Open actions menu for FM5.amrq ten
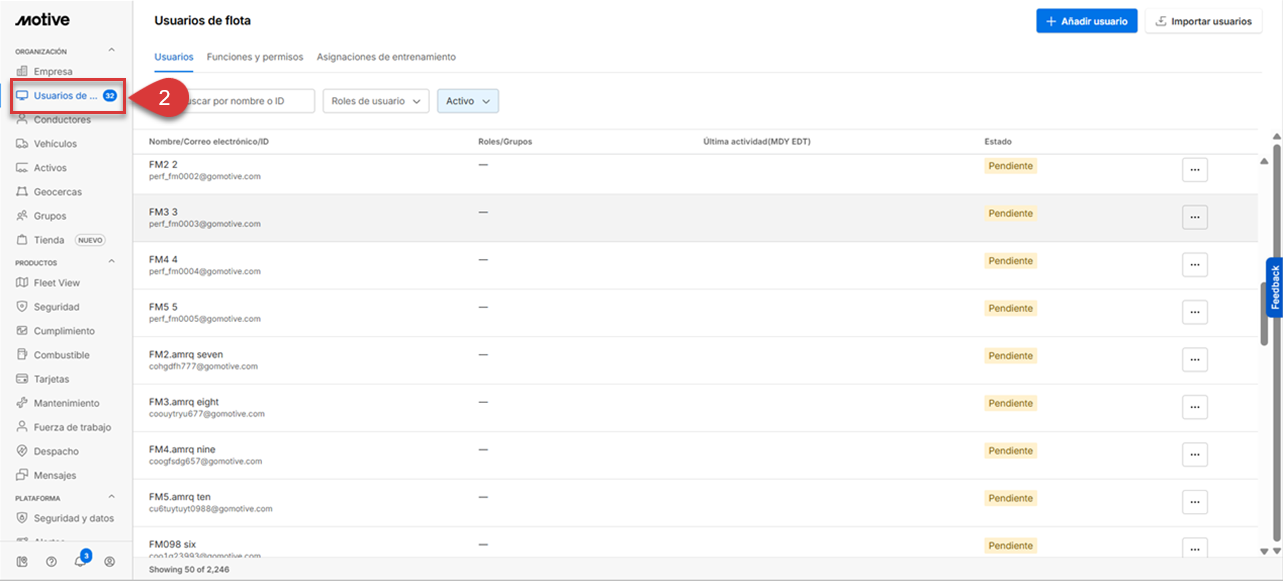The width and height of the screenshot is (1284, 581). (1195, 502)
